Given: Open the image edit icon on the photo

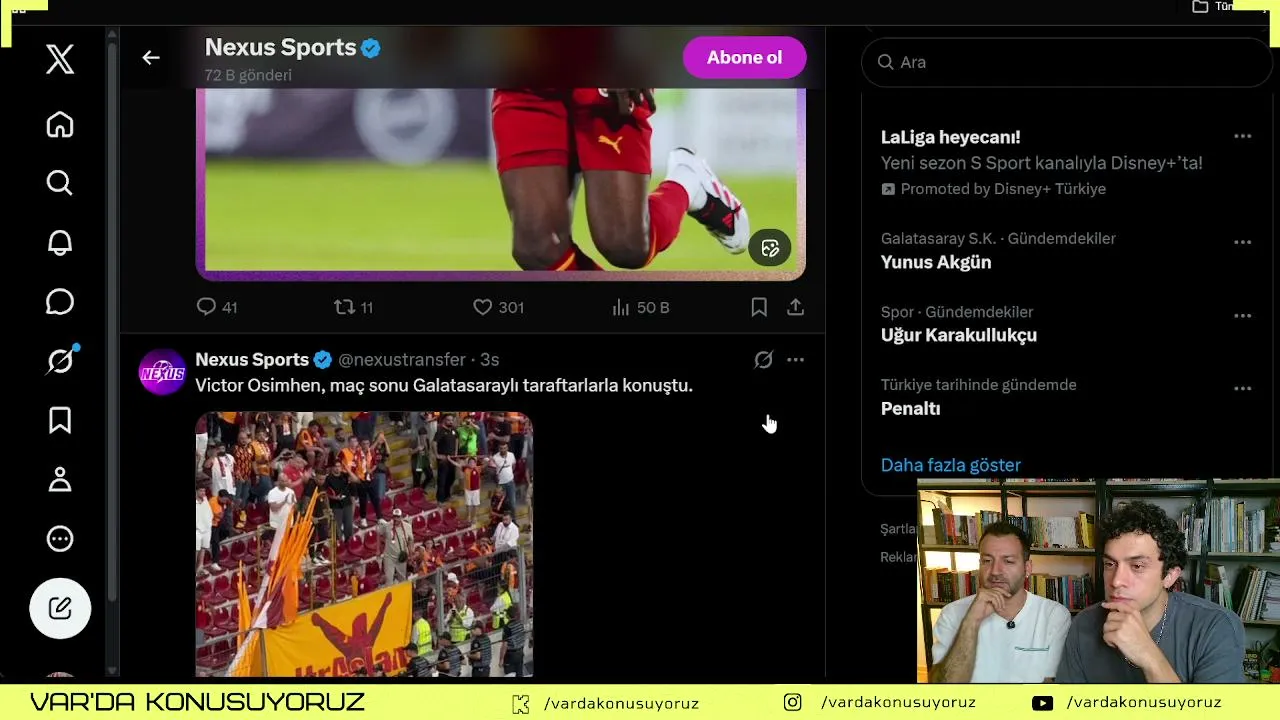Looking at the screenshot, I should 770,248.
